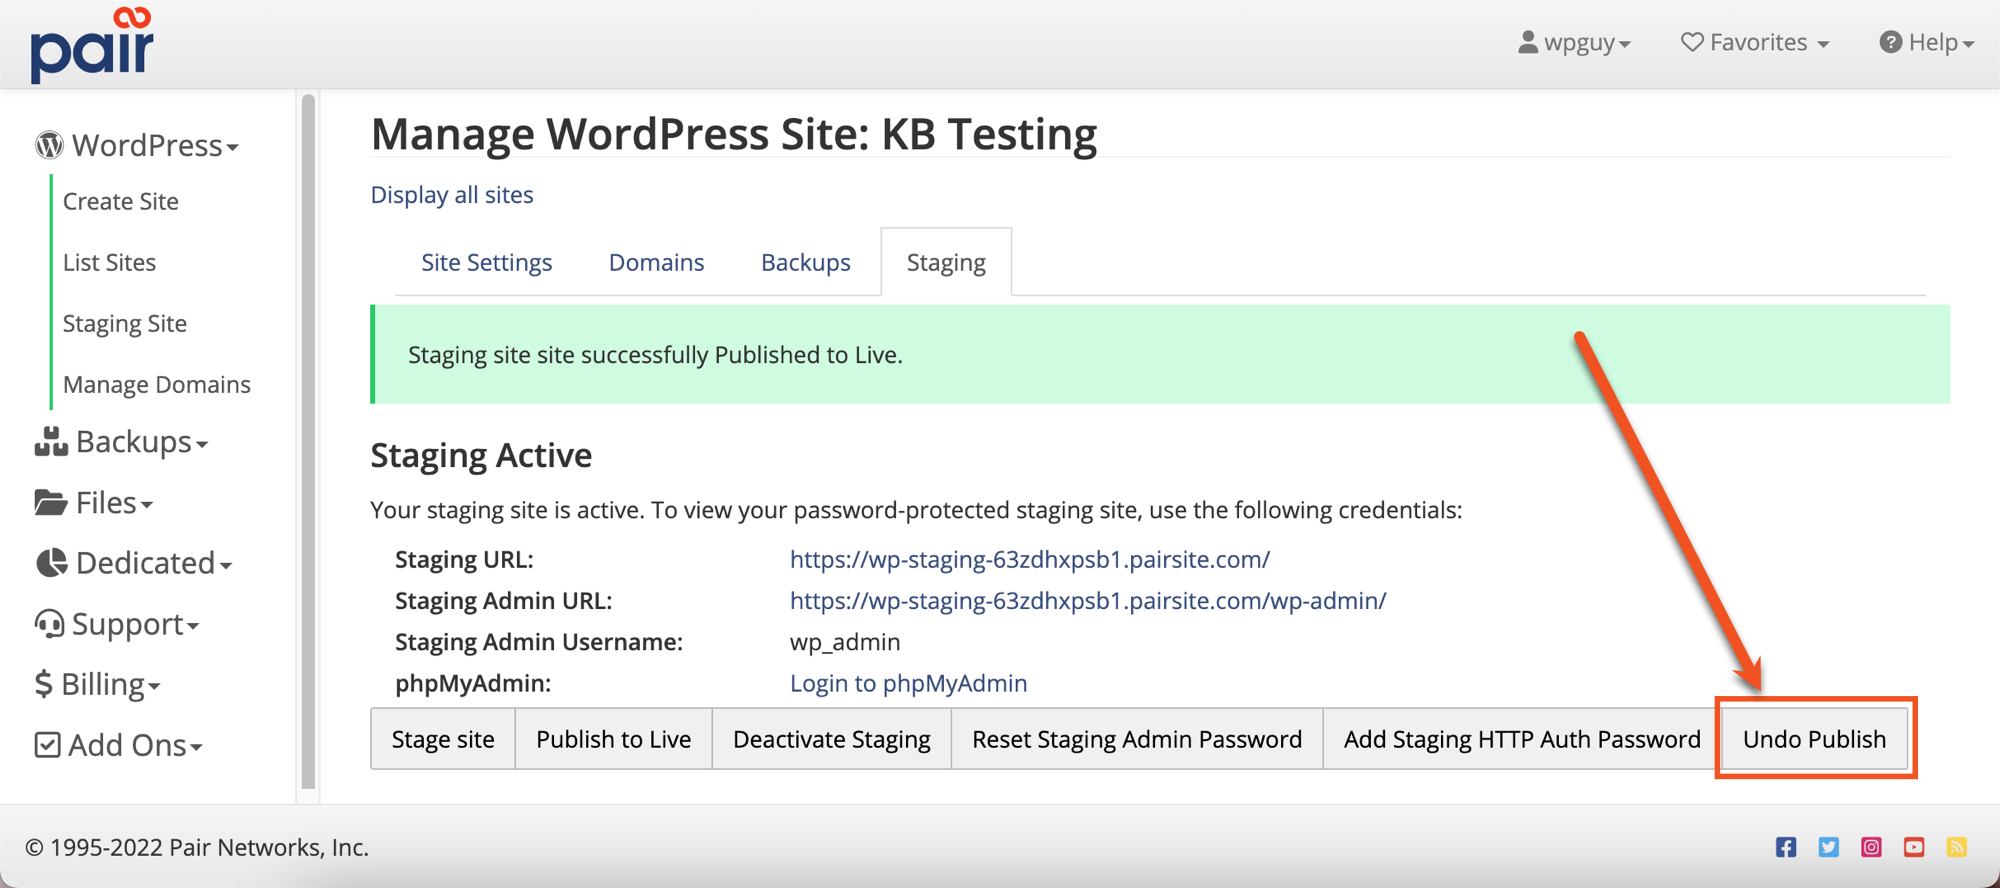Click the Stage site button
The height and width of the screenshot is (888, 2000).
point(443,739)
